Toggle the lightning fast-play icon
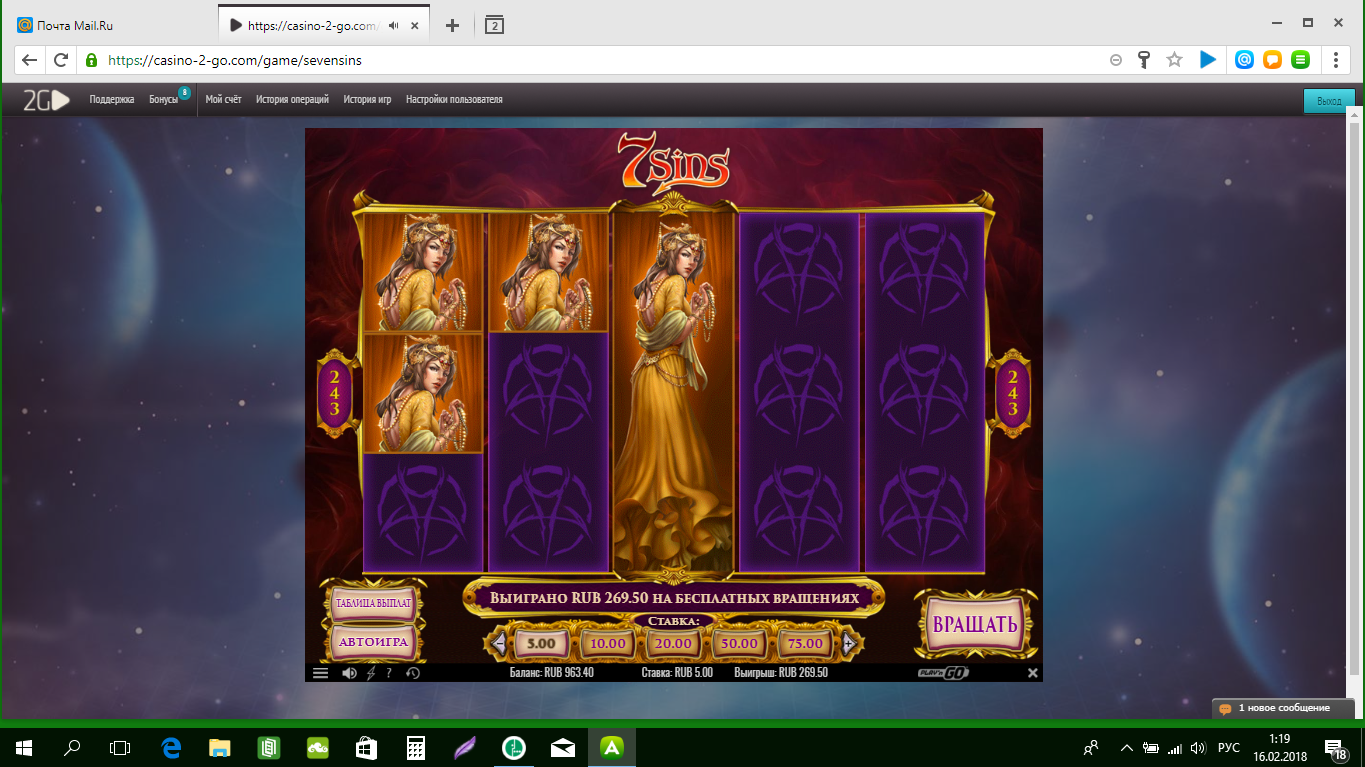The image size is (1365, 767). 371,673
